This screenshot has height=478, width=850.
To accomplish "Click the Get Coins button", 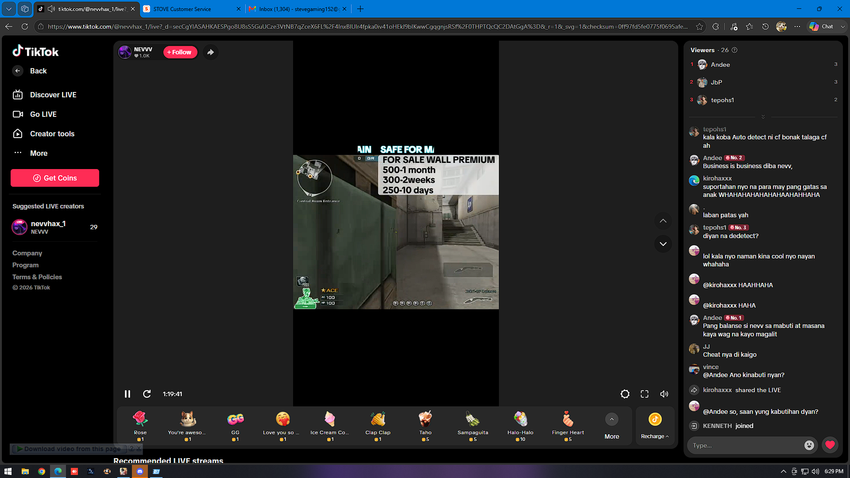I will (x=55, y=178).
